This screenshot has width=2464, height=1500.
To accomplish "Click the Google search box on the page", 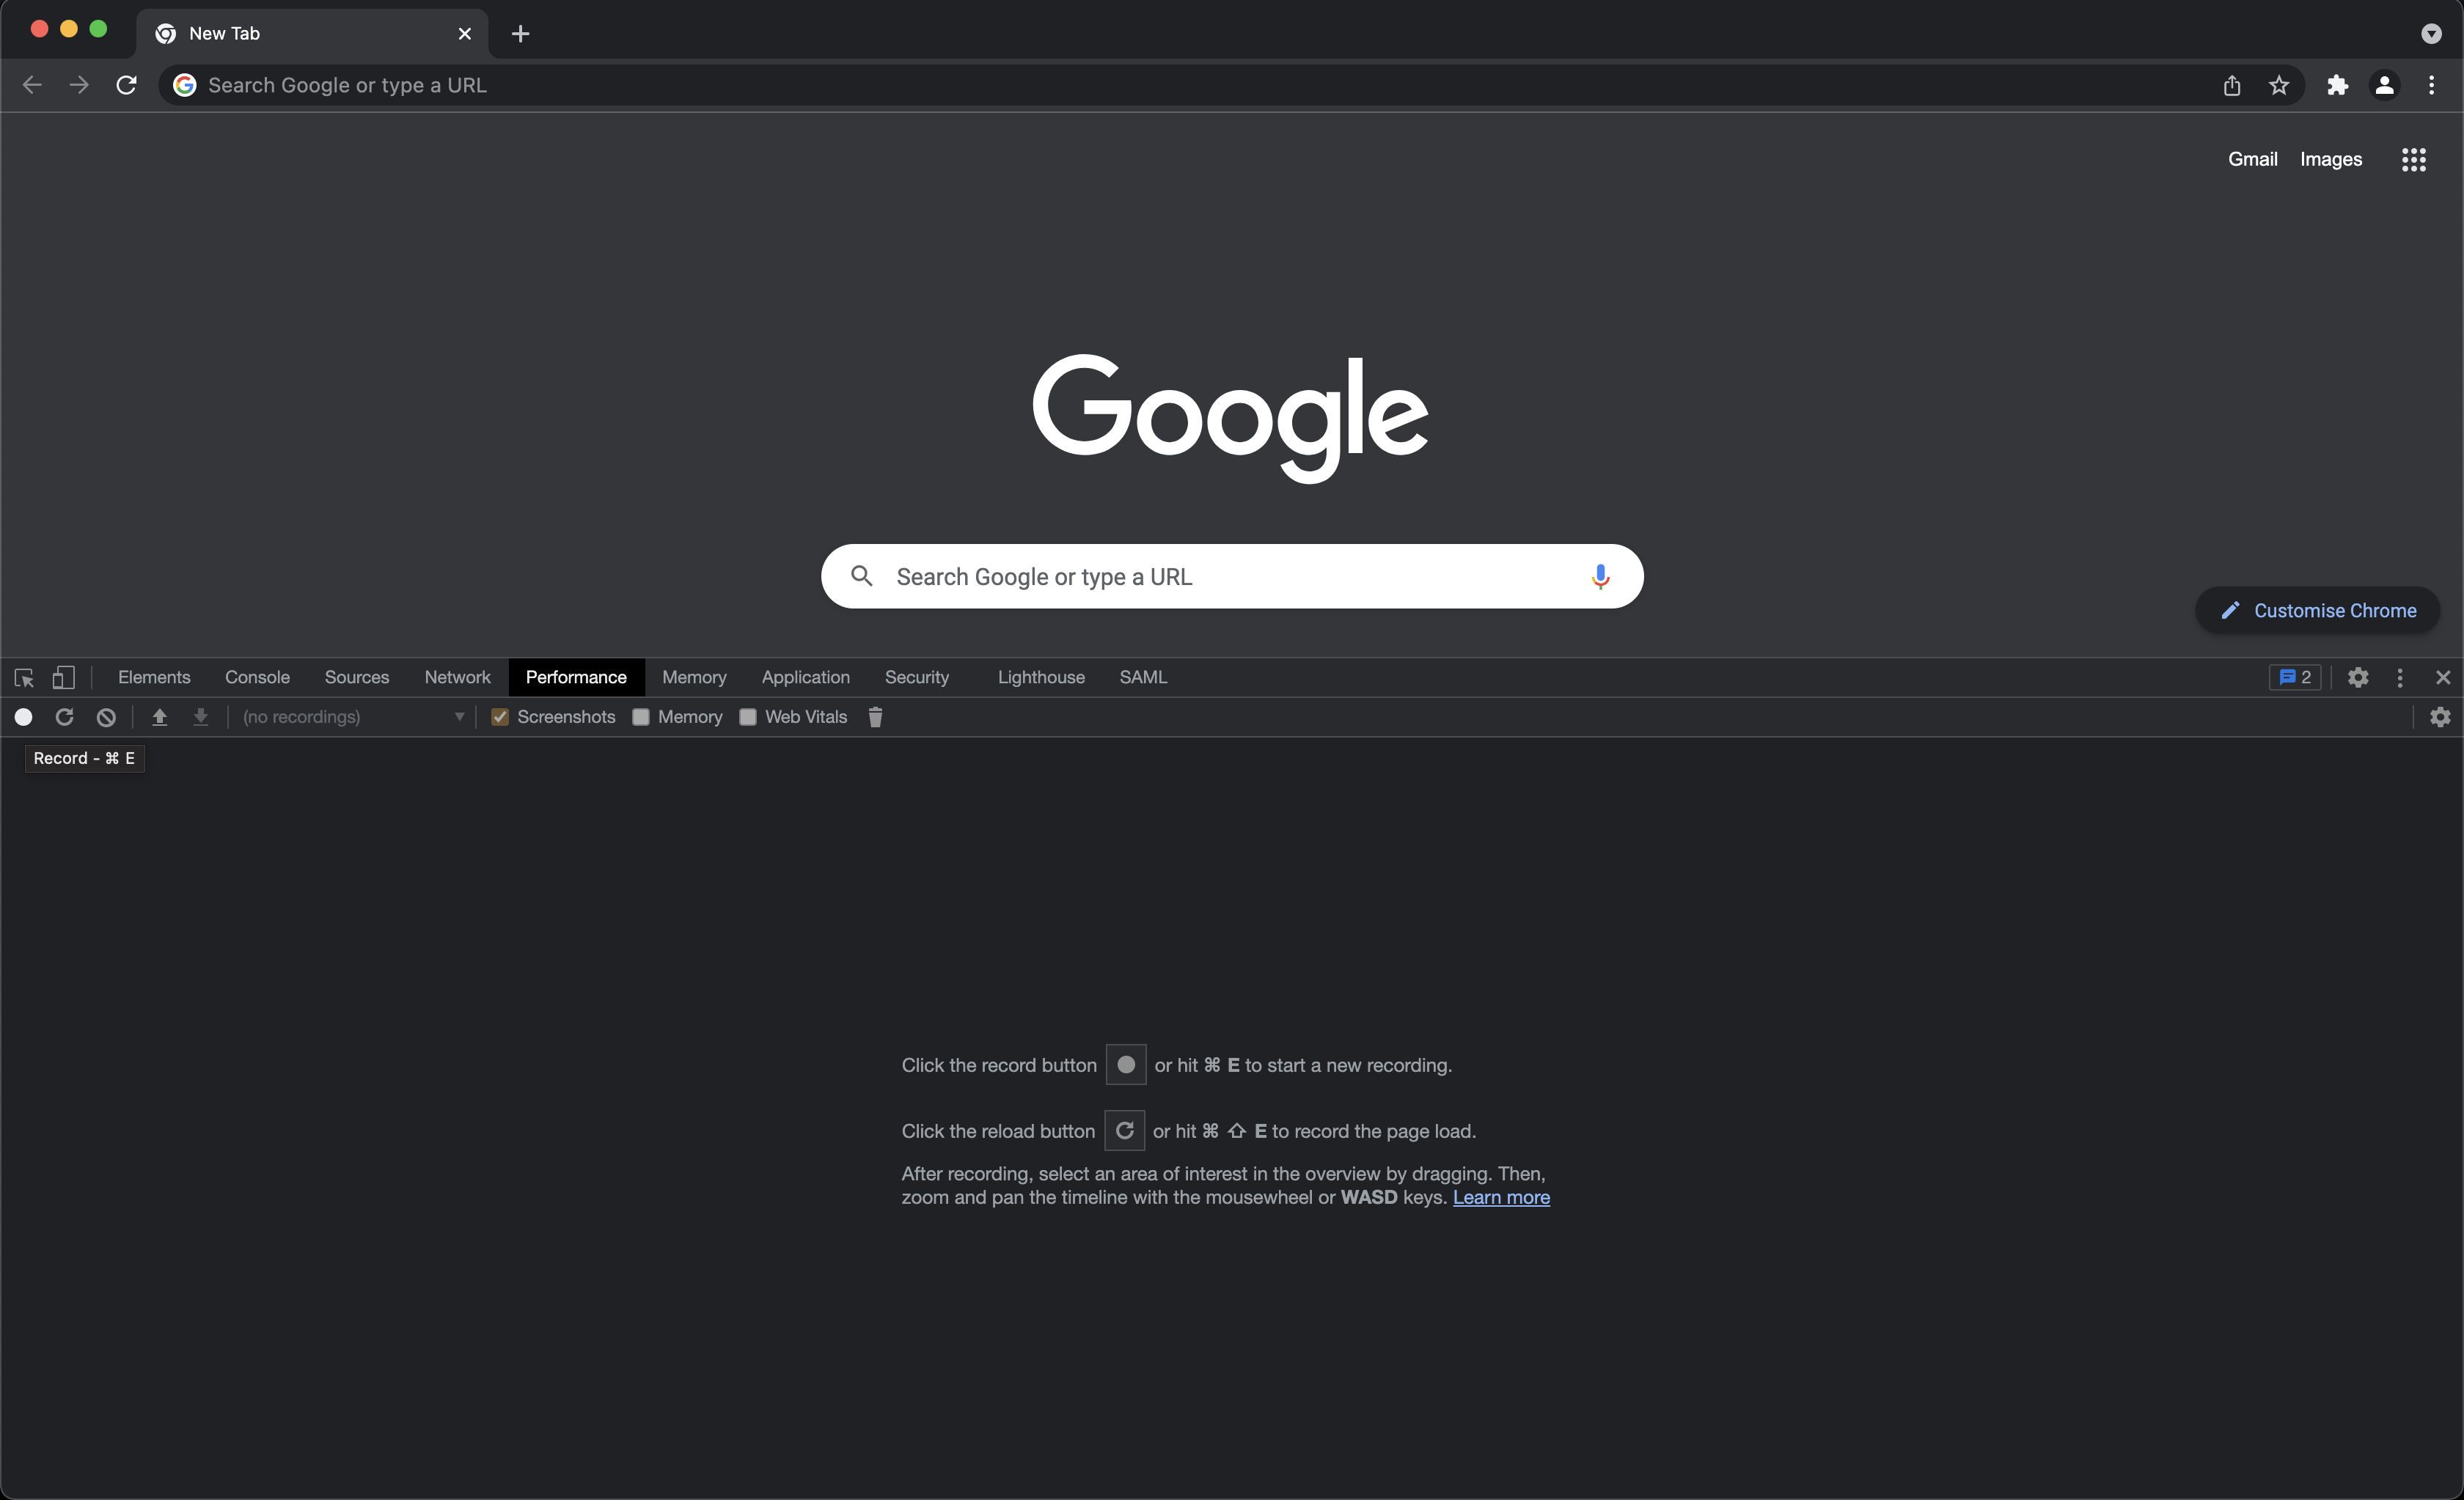I will 1232,576.
